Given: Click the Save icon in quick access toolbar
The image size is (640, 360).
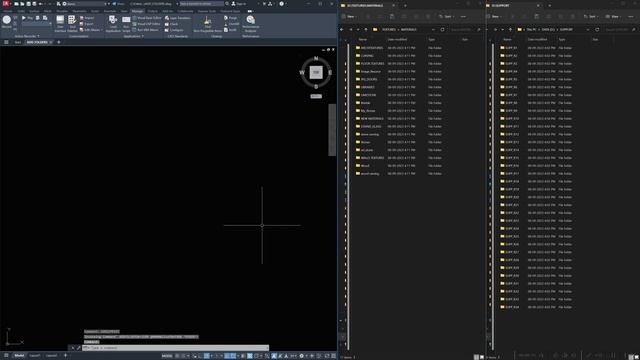Looking at the screenshot, I should click(28, 4).
